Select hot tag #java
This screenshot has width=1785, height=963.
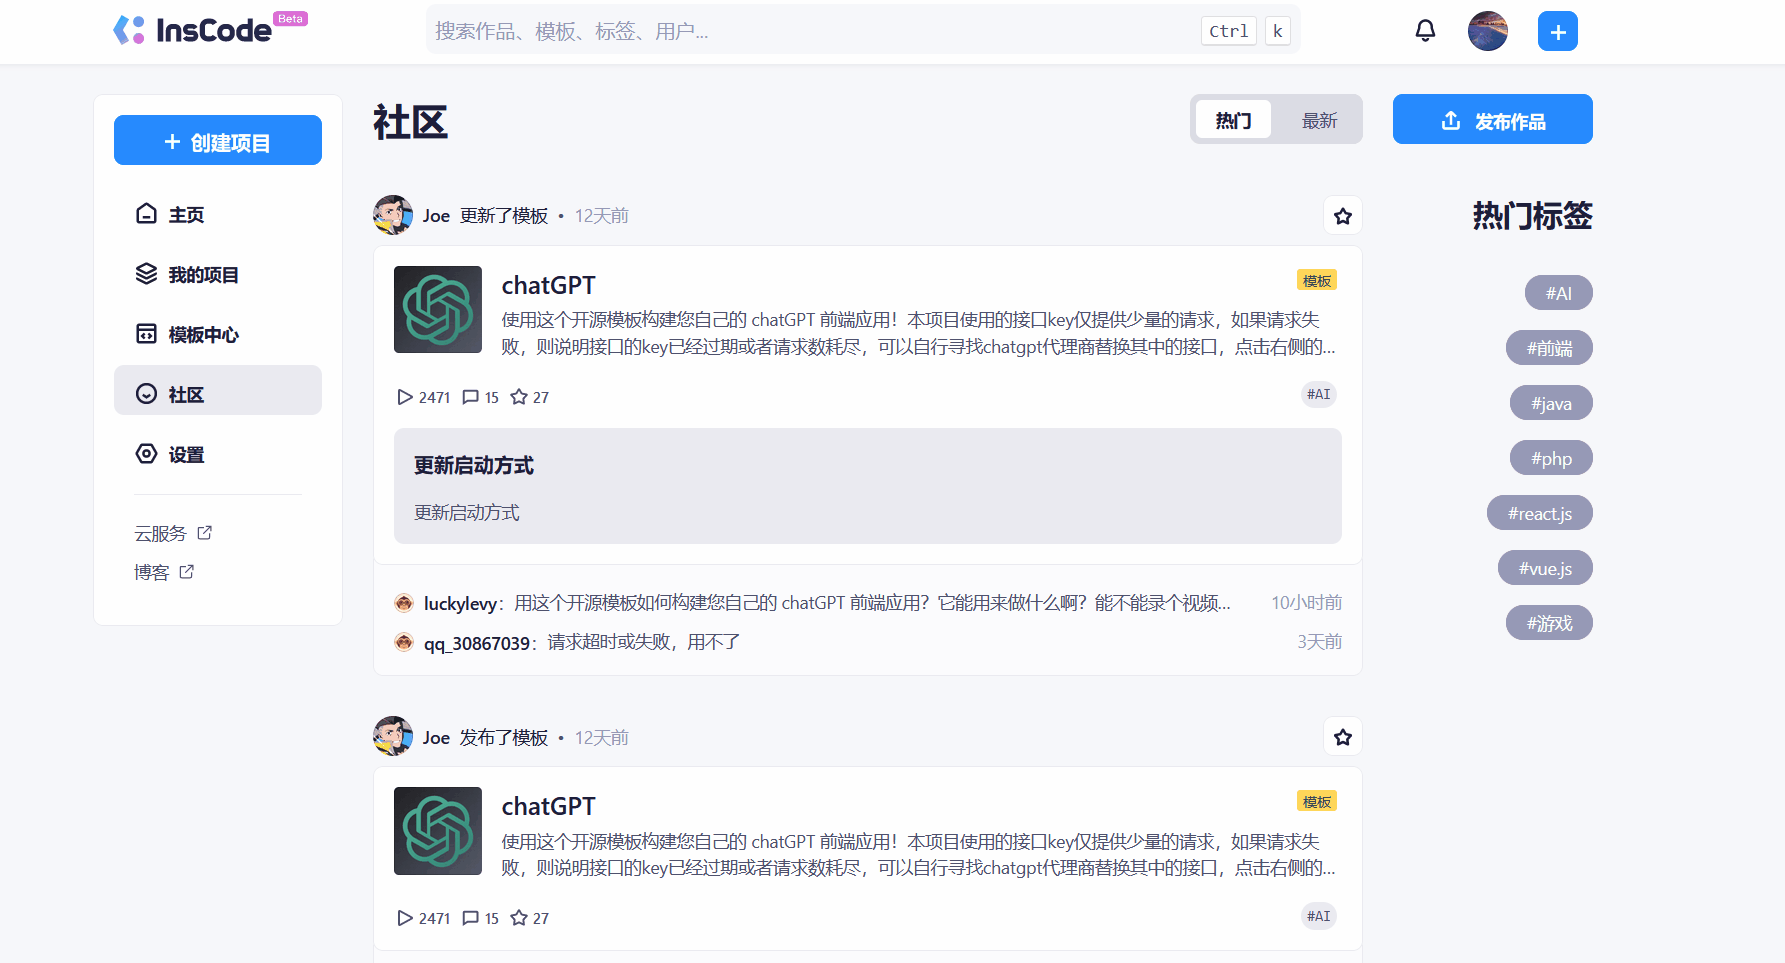tap(1551, 403)
